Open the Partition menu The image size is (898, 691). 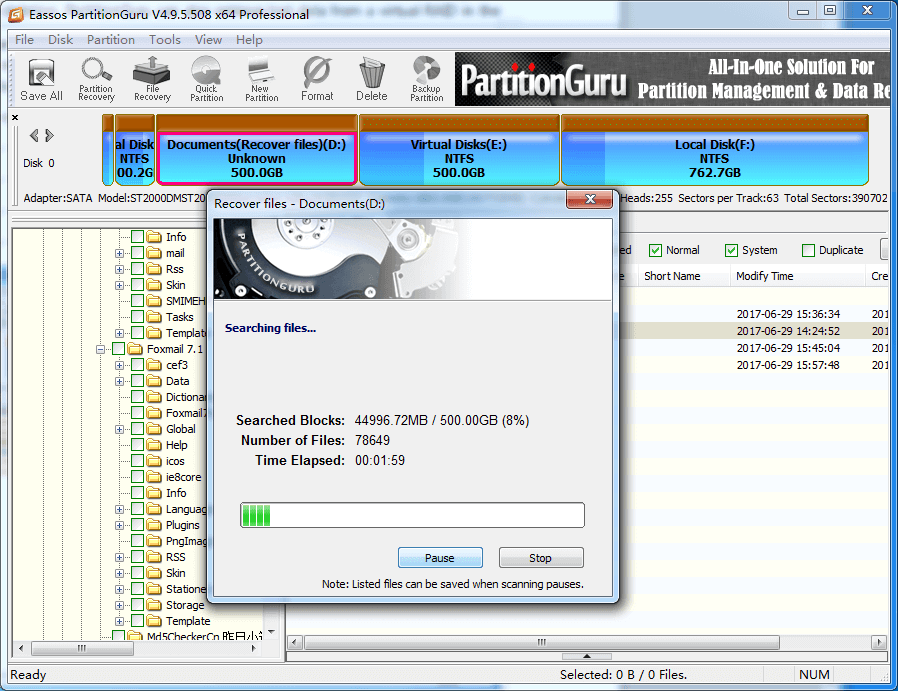pos(111,40)
